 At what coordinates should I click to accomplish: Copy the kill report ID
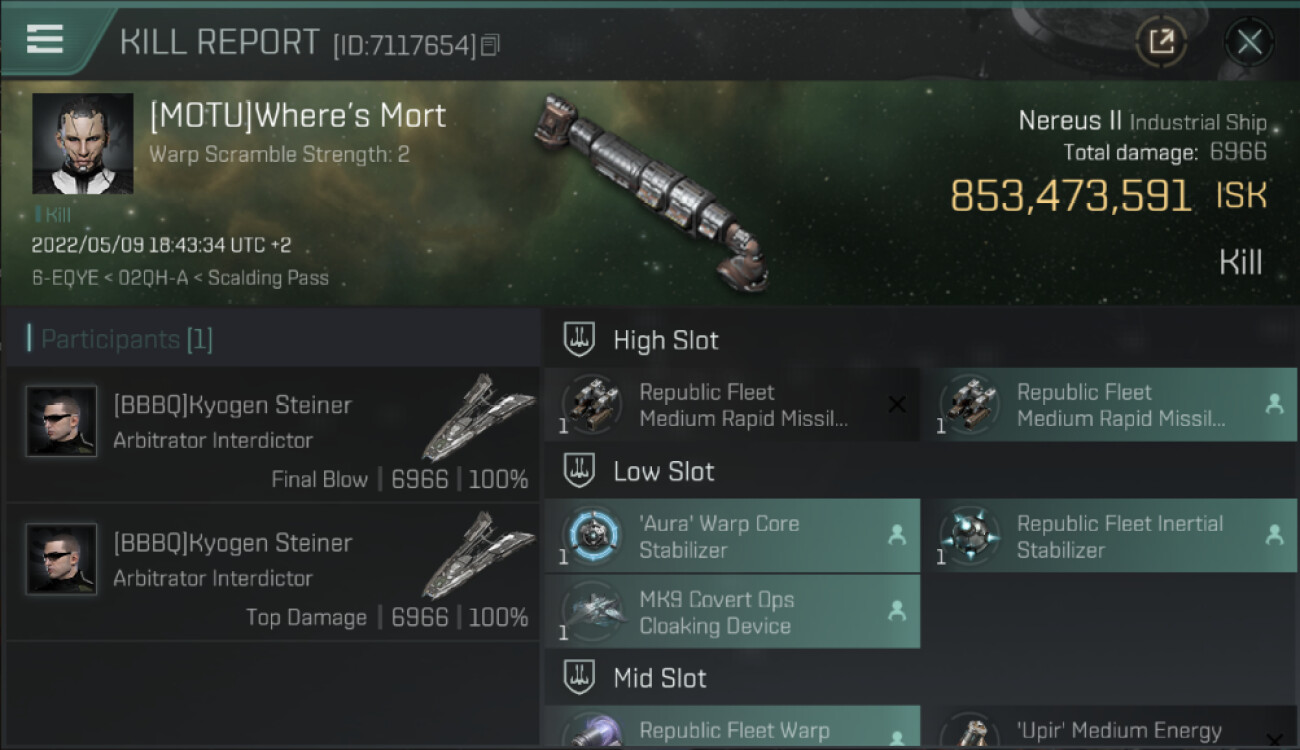(490, 45)
